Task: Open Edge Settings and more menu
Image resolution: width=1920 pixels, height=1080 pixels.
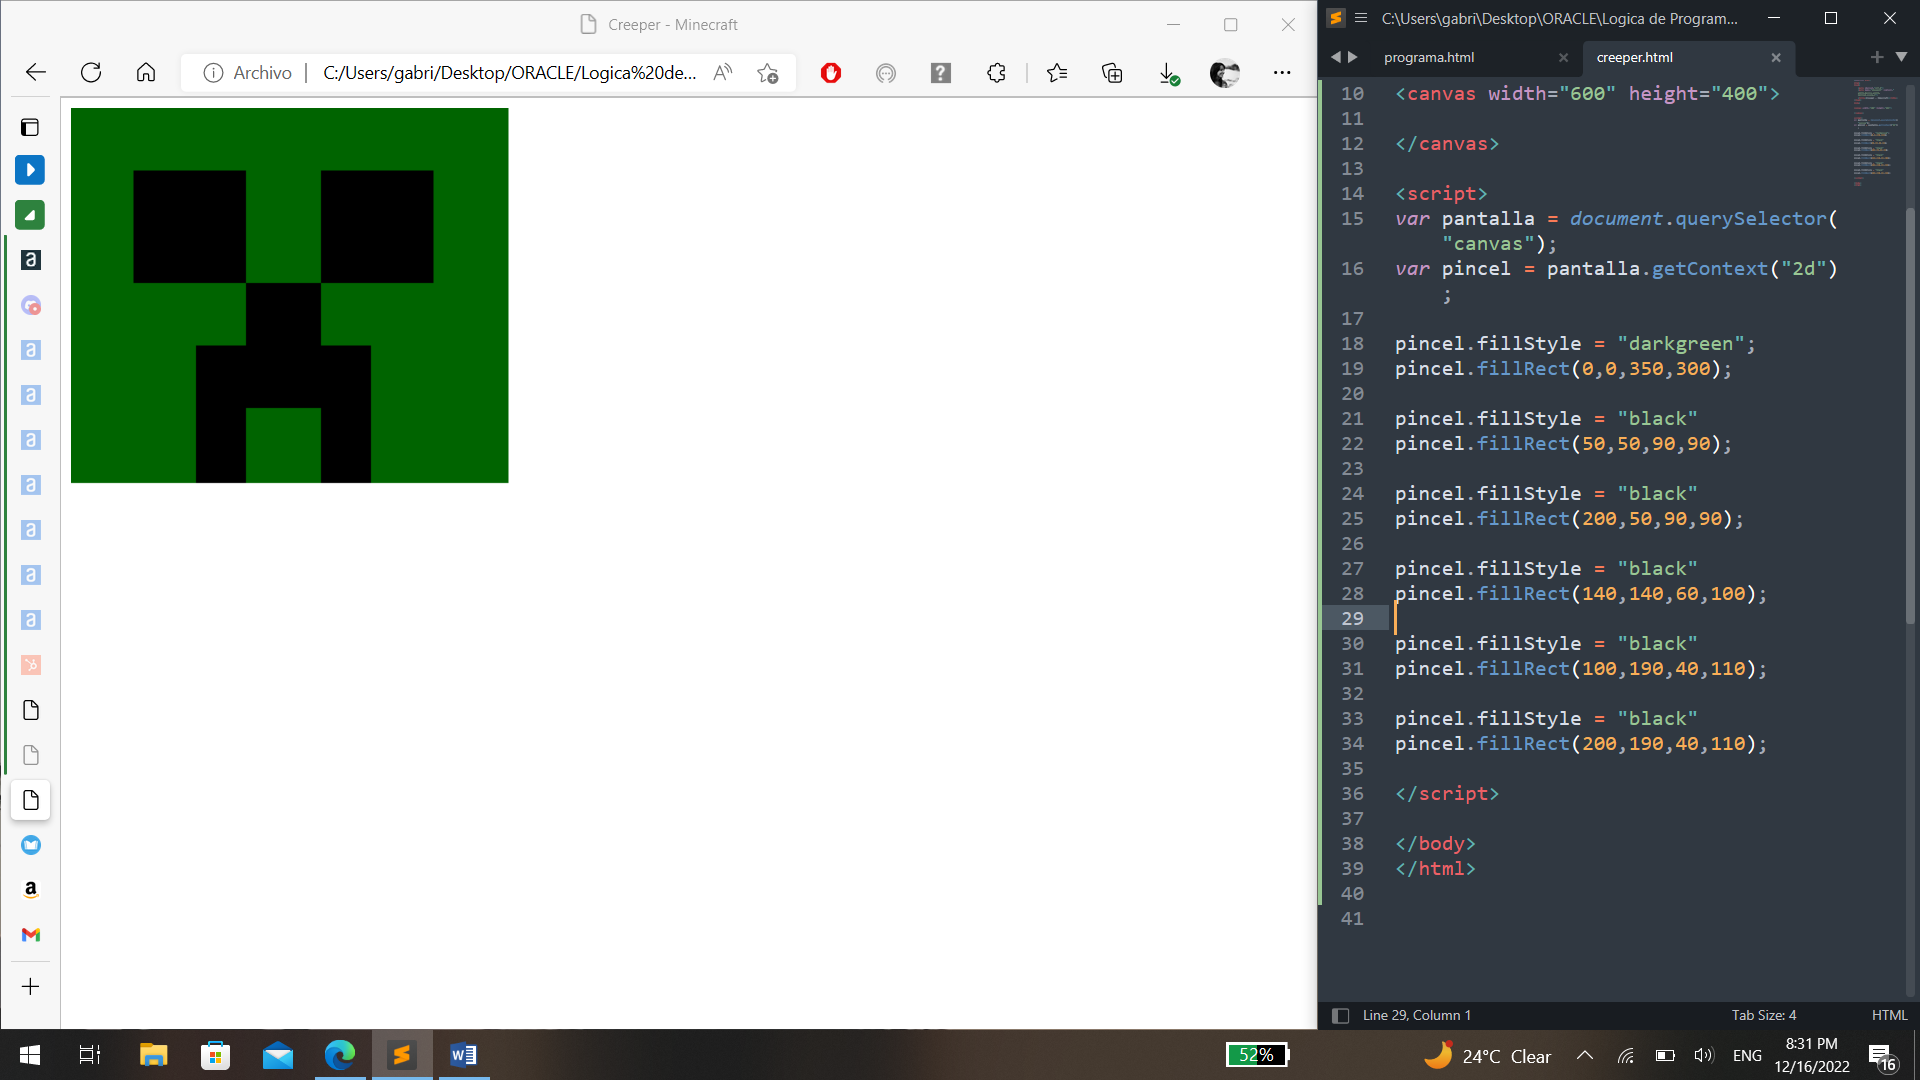Action: 1282,72
